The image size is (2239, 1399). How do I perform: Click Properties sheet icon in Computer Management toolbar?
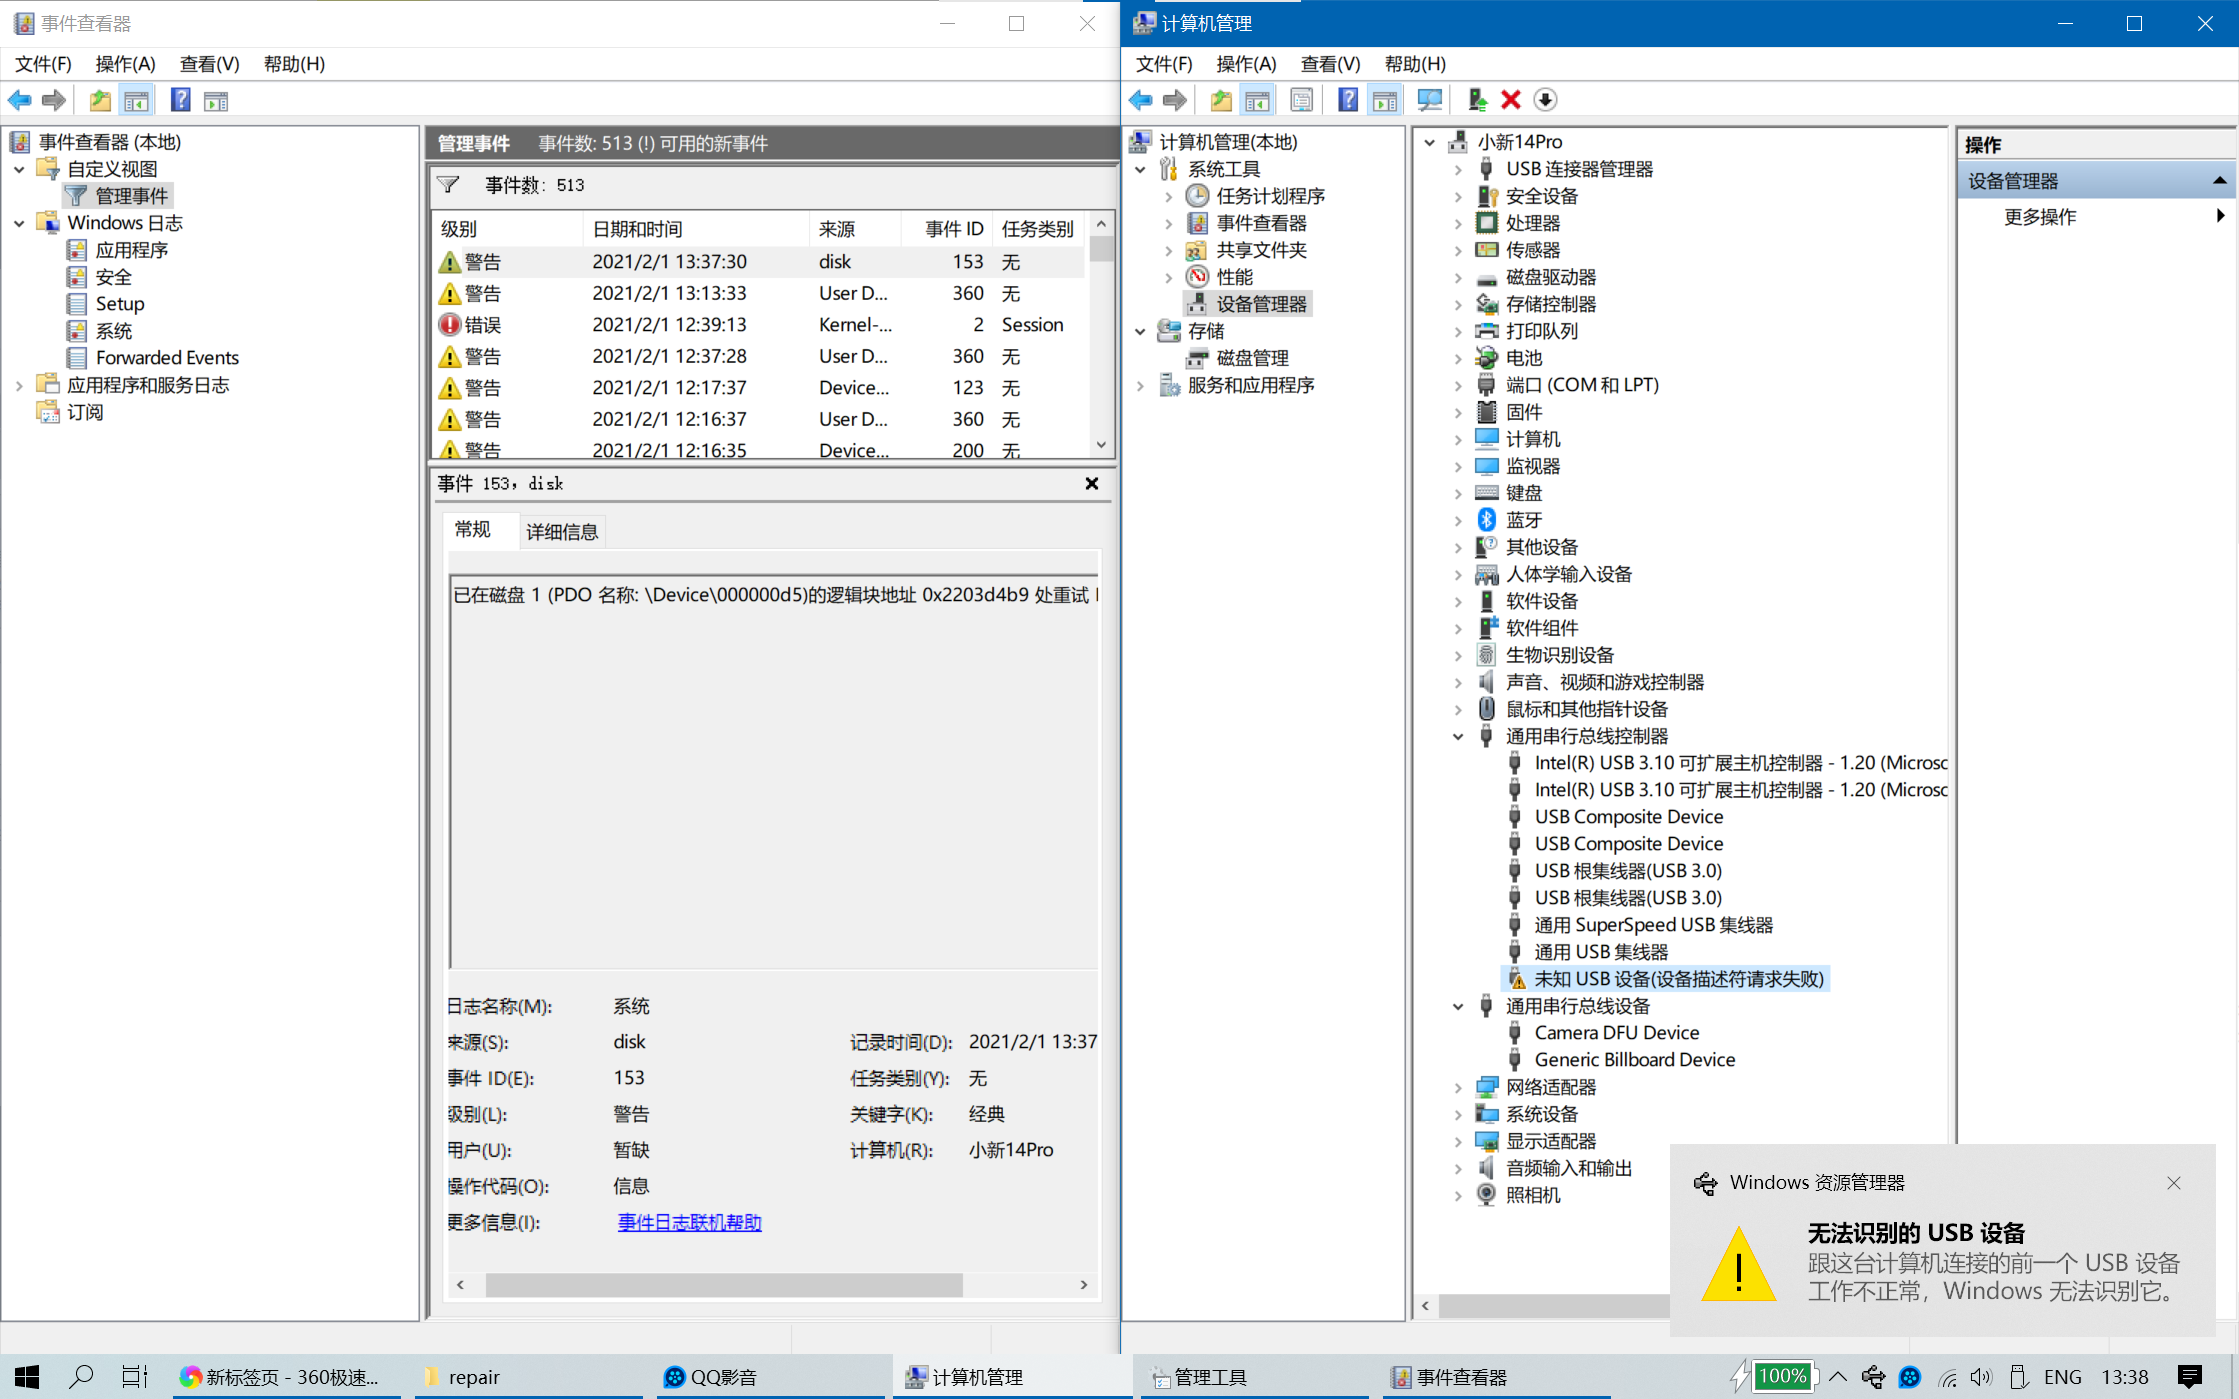(x=1301, y=100)
